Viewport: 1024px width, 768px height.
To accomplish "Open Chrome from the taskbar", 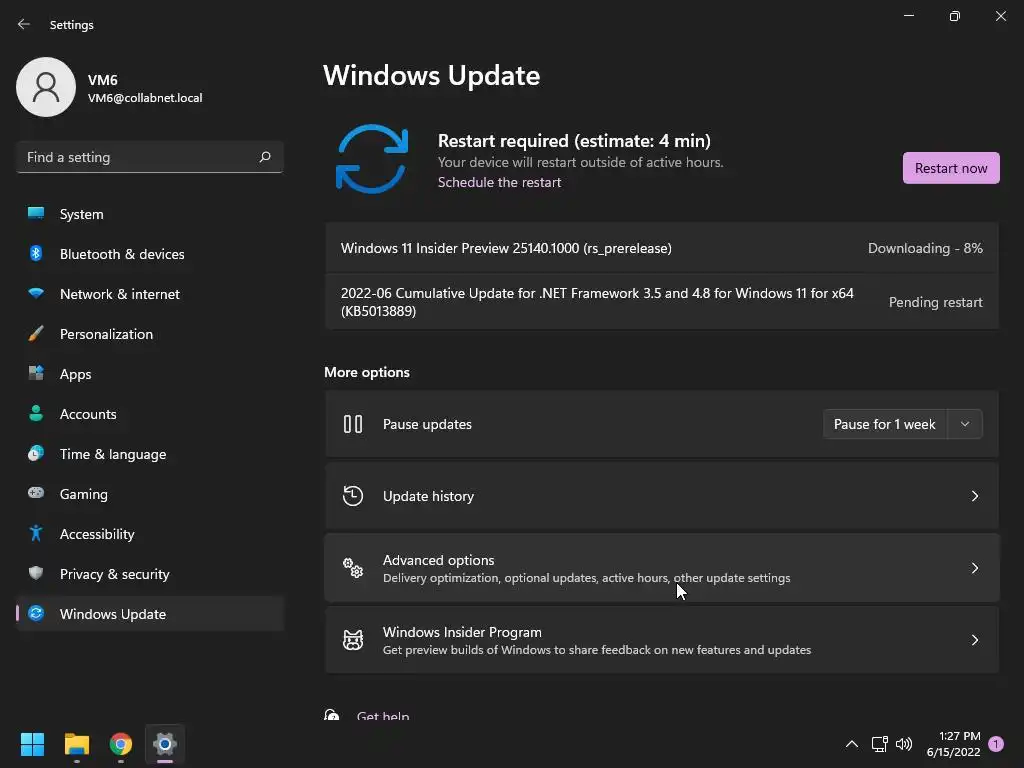I will pyautogui.click(x=121, y=744).
